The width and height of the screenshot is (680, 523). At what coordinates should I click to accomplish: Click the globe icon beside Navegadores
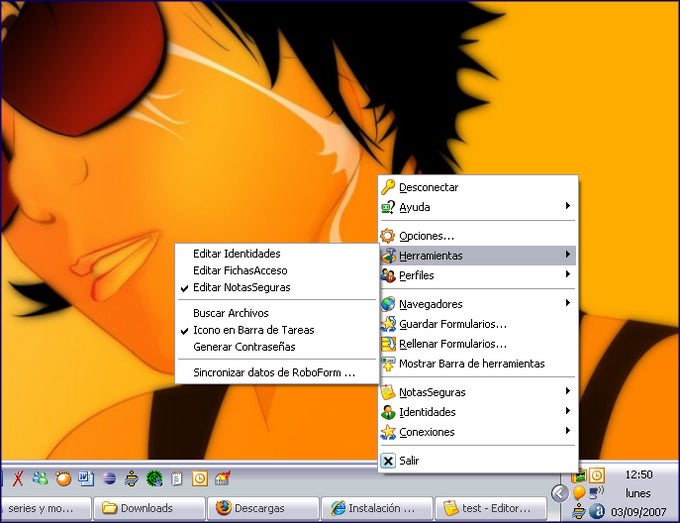388,304
